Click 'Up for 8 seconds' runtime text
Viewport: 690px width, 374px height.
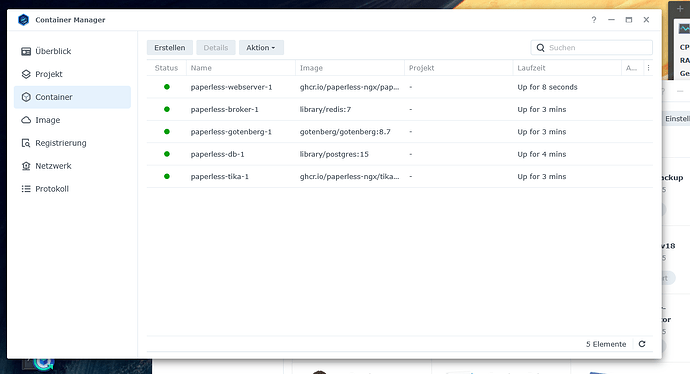click(547, 87)
